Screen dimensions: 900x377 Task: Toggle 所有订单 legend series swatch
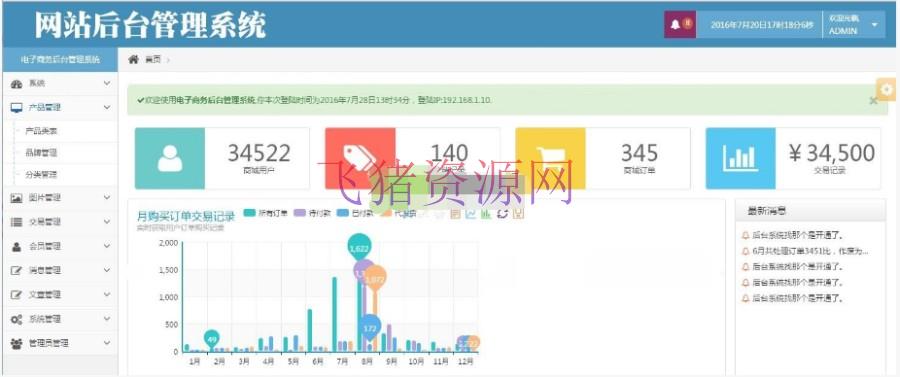[249, 213]
